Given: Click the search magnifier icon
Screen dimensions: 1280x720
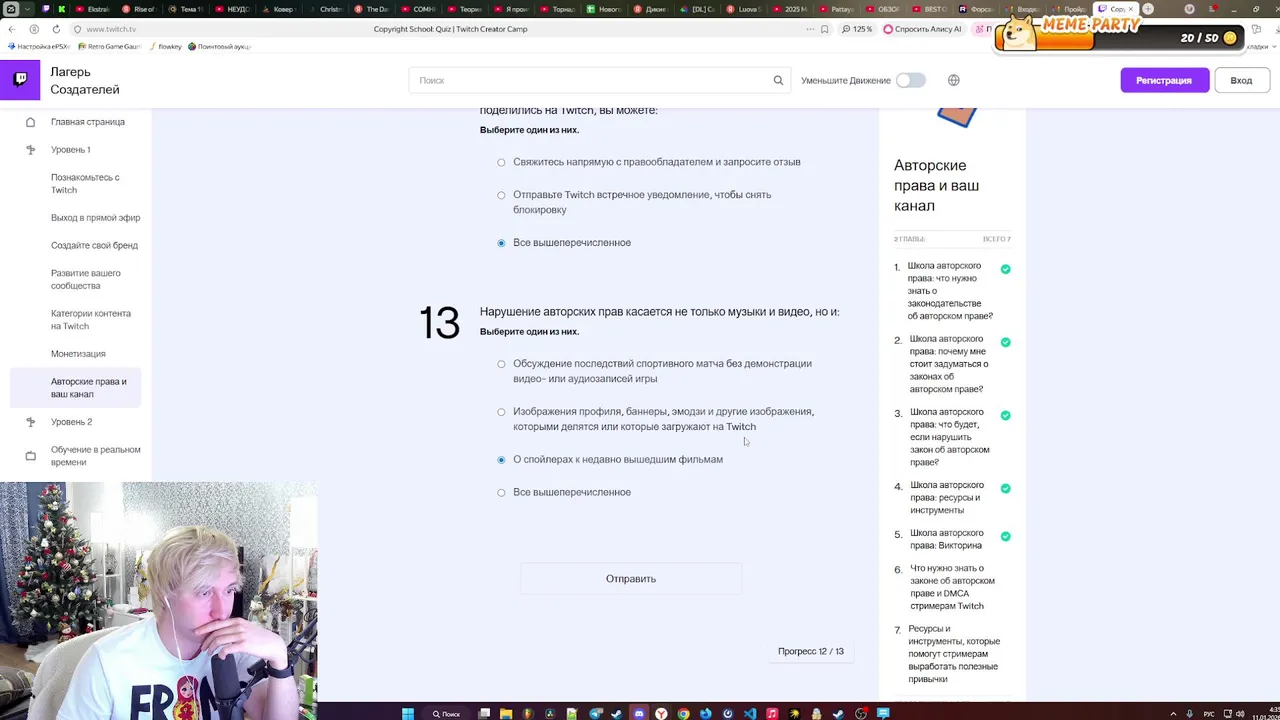Looking at the screenshot, I should [x=778, y=80].
